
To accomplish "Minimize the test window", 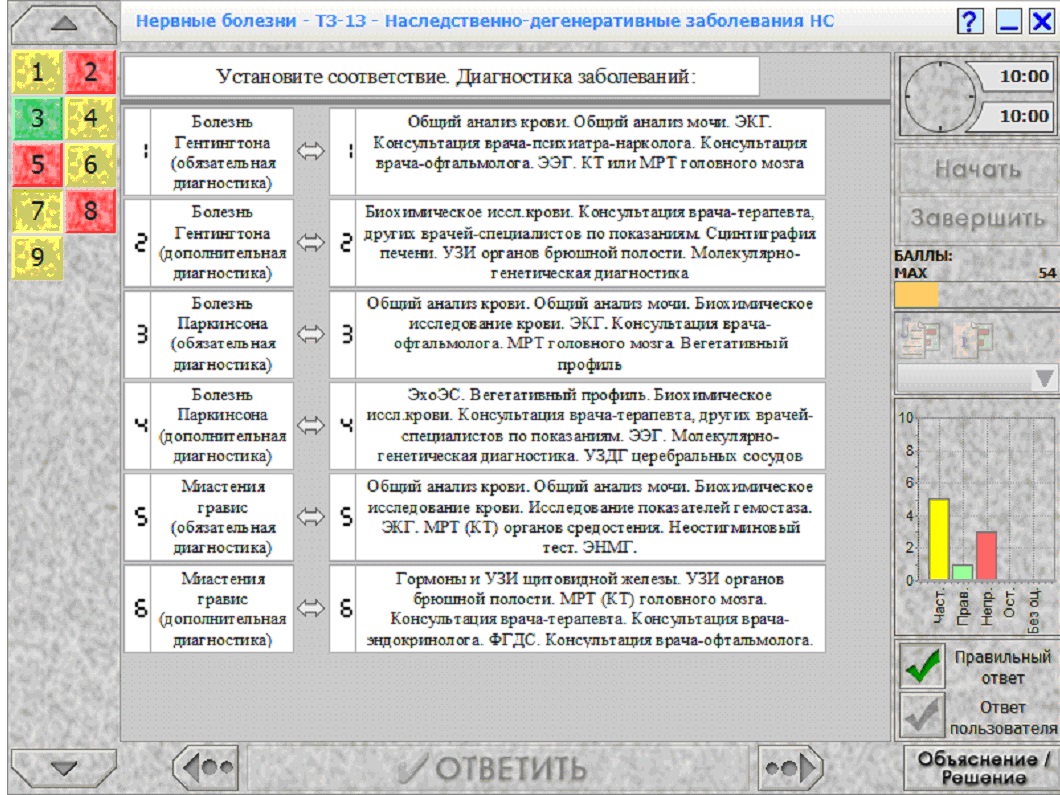I will (x=1007, y=21).
